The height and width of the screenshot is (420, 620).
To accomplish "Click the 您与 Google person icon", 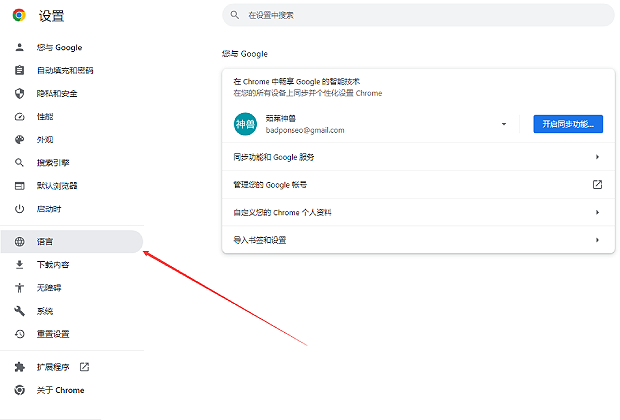I will tap(19, 48).
